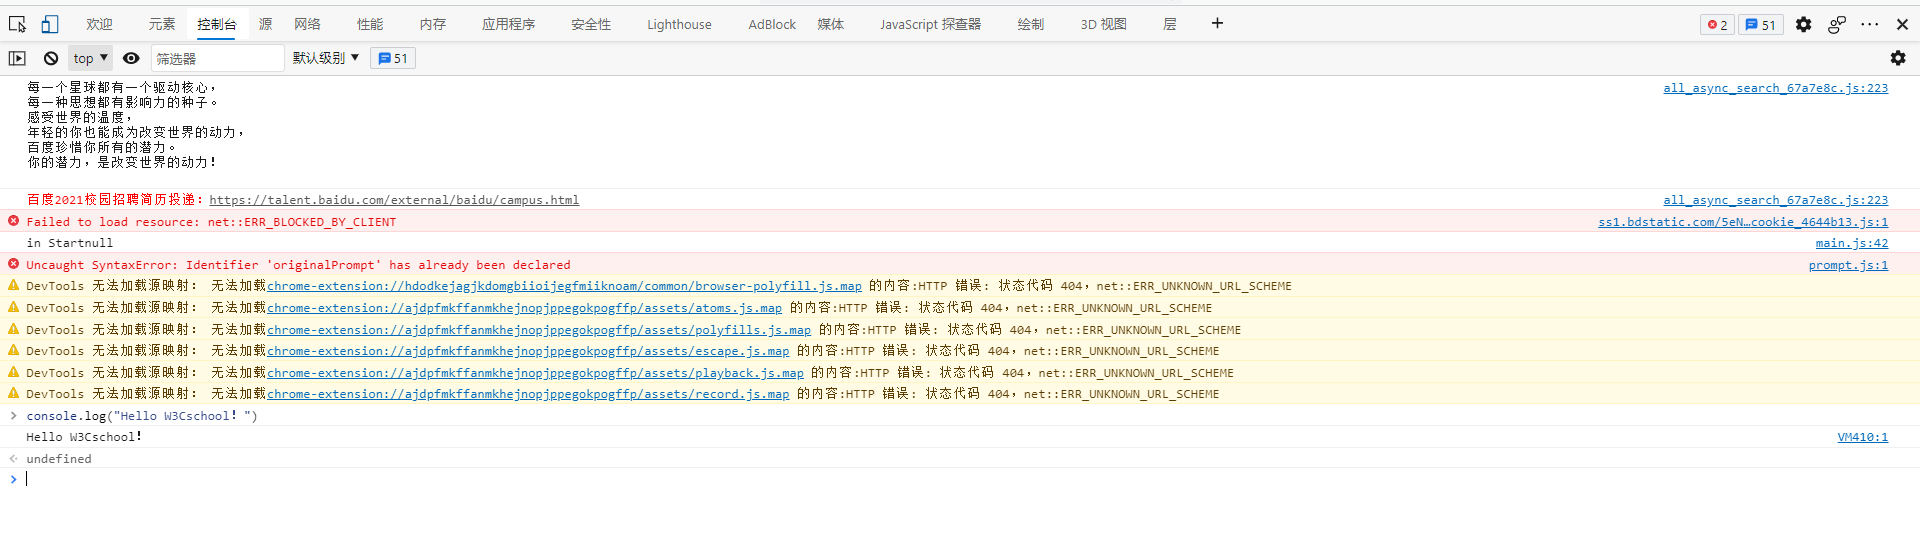
Task: Open the three-dot customize menu
Action: coord(1869,25)
